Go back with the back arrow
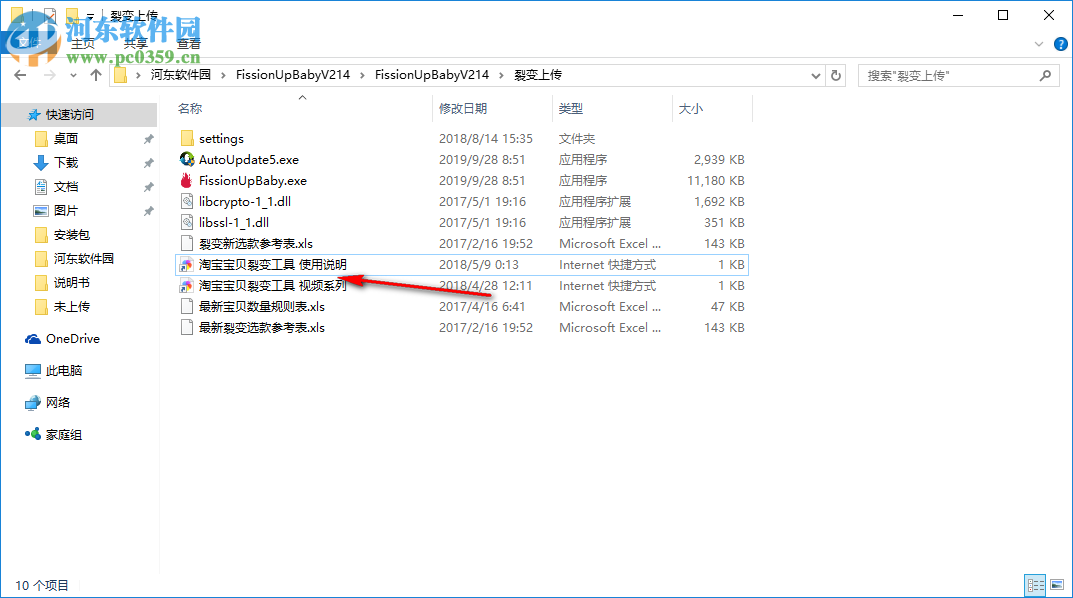1073x598 pixels. [19, 75]
